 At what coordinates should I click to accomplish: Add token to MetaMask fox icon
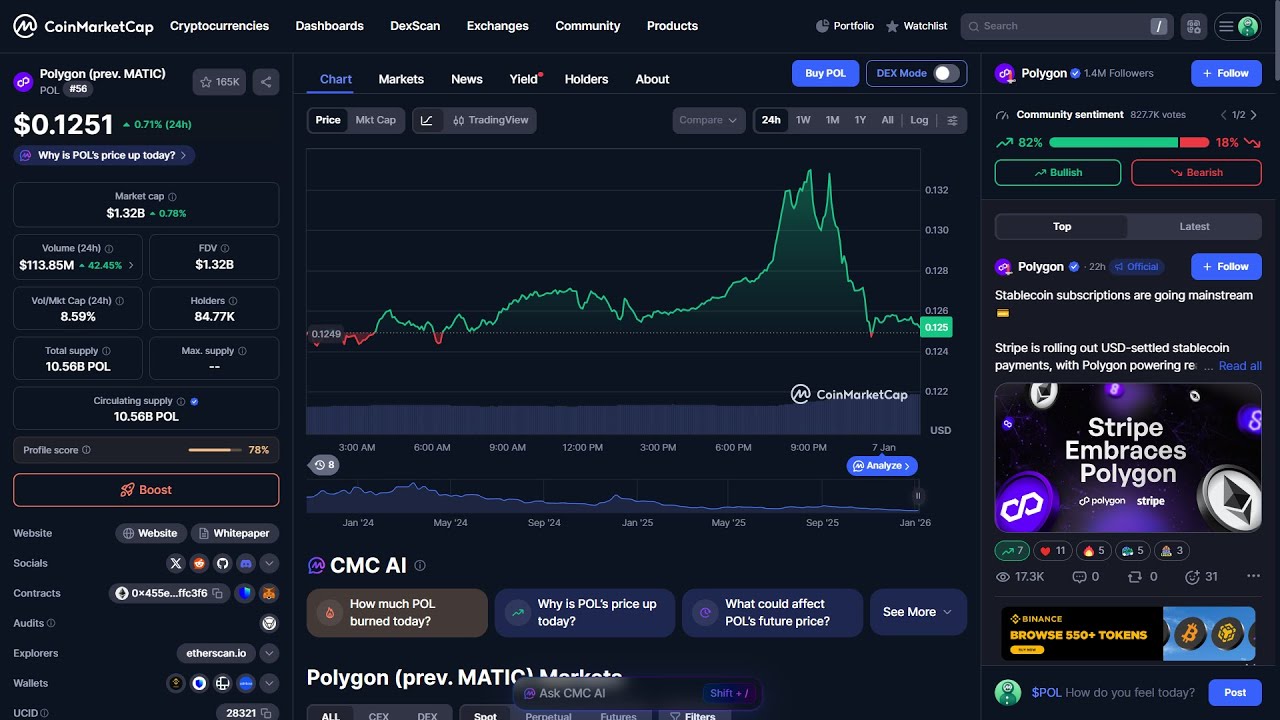269,593
